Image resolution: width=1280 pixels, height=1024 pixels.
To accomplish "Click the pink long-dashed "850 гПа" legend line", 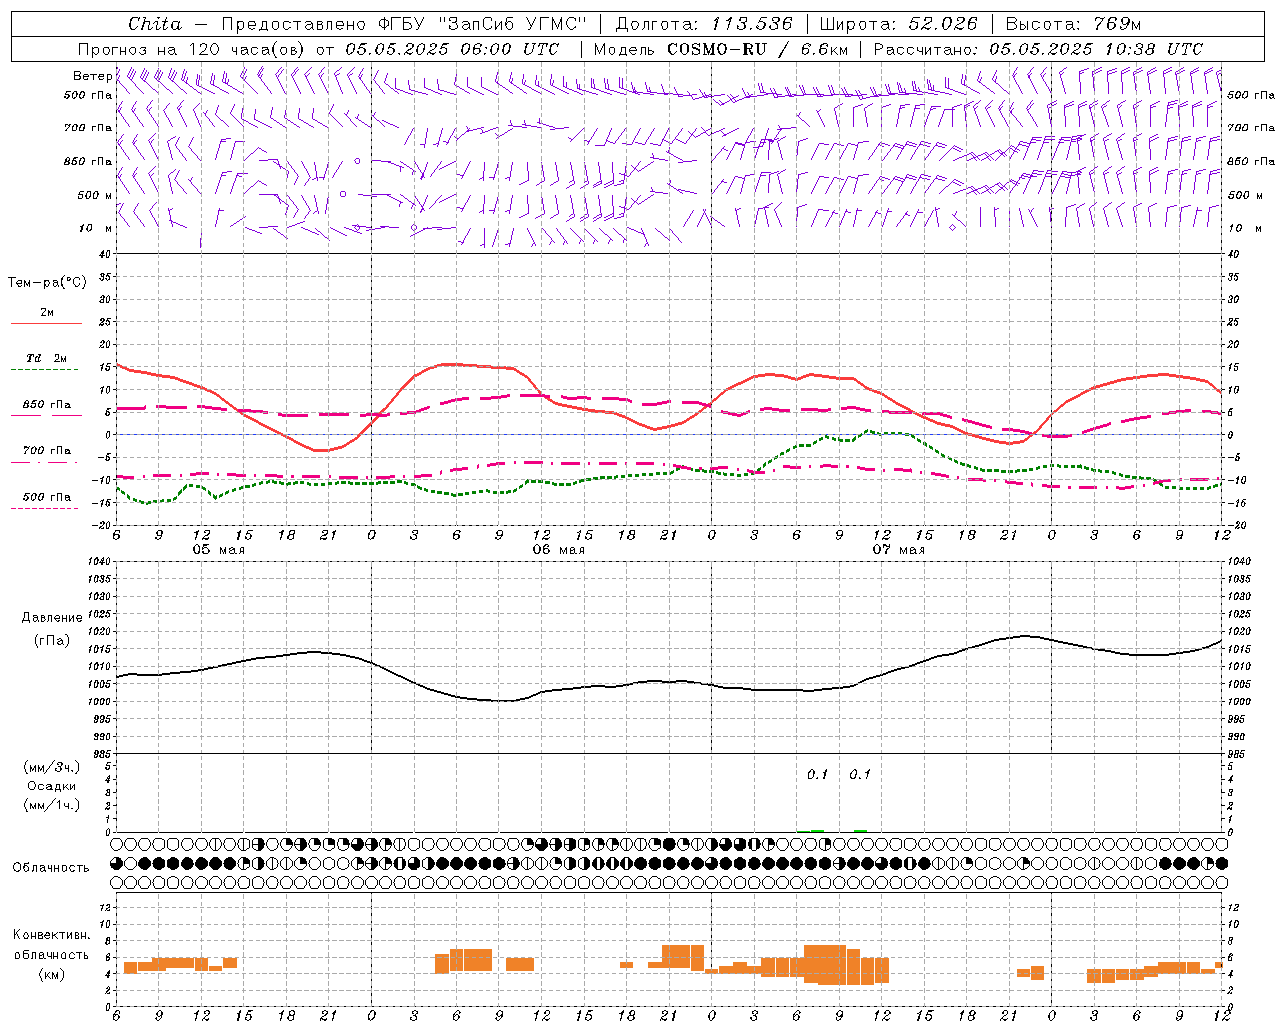I will tap(46, 416).
